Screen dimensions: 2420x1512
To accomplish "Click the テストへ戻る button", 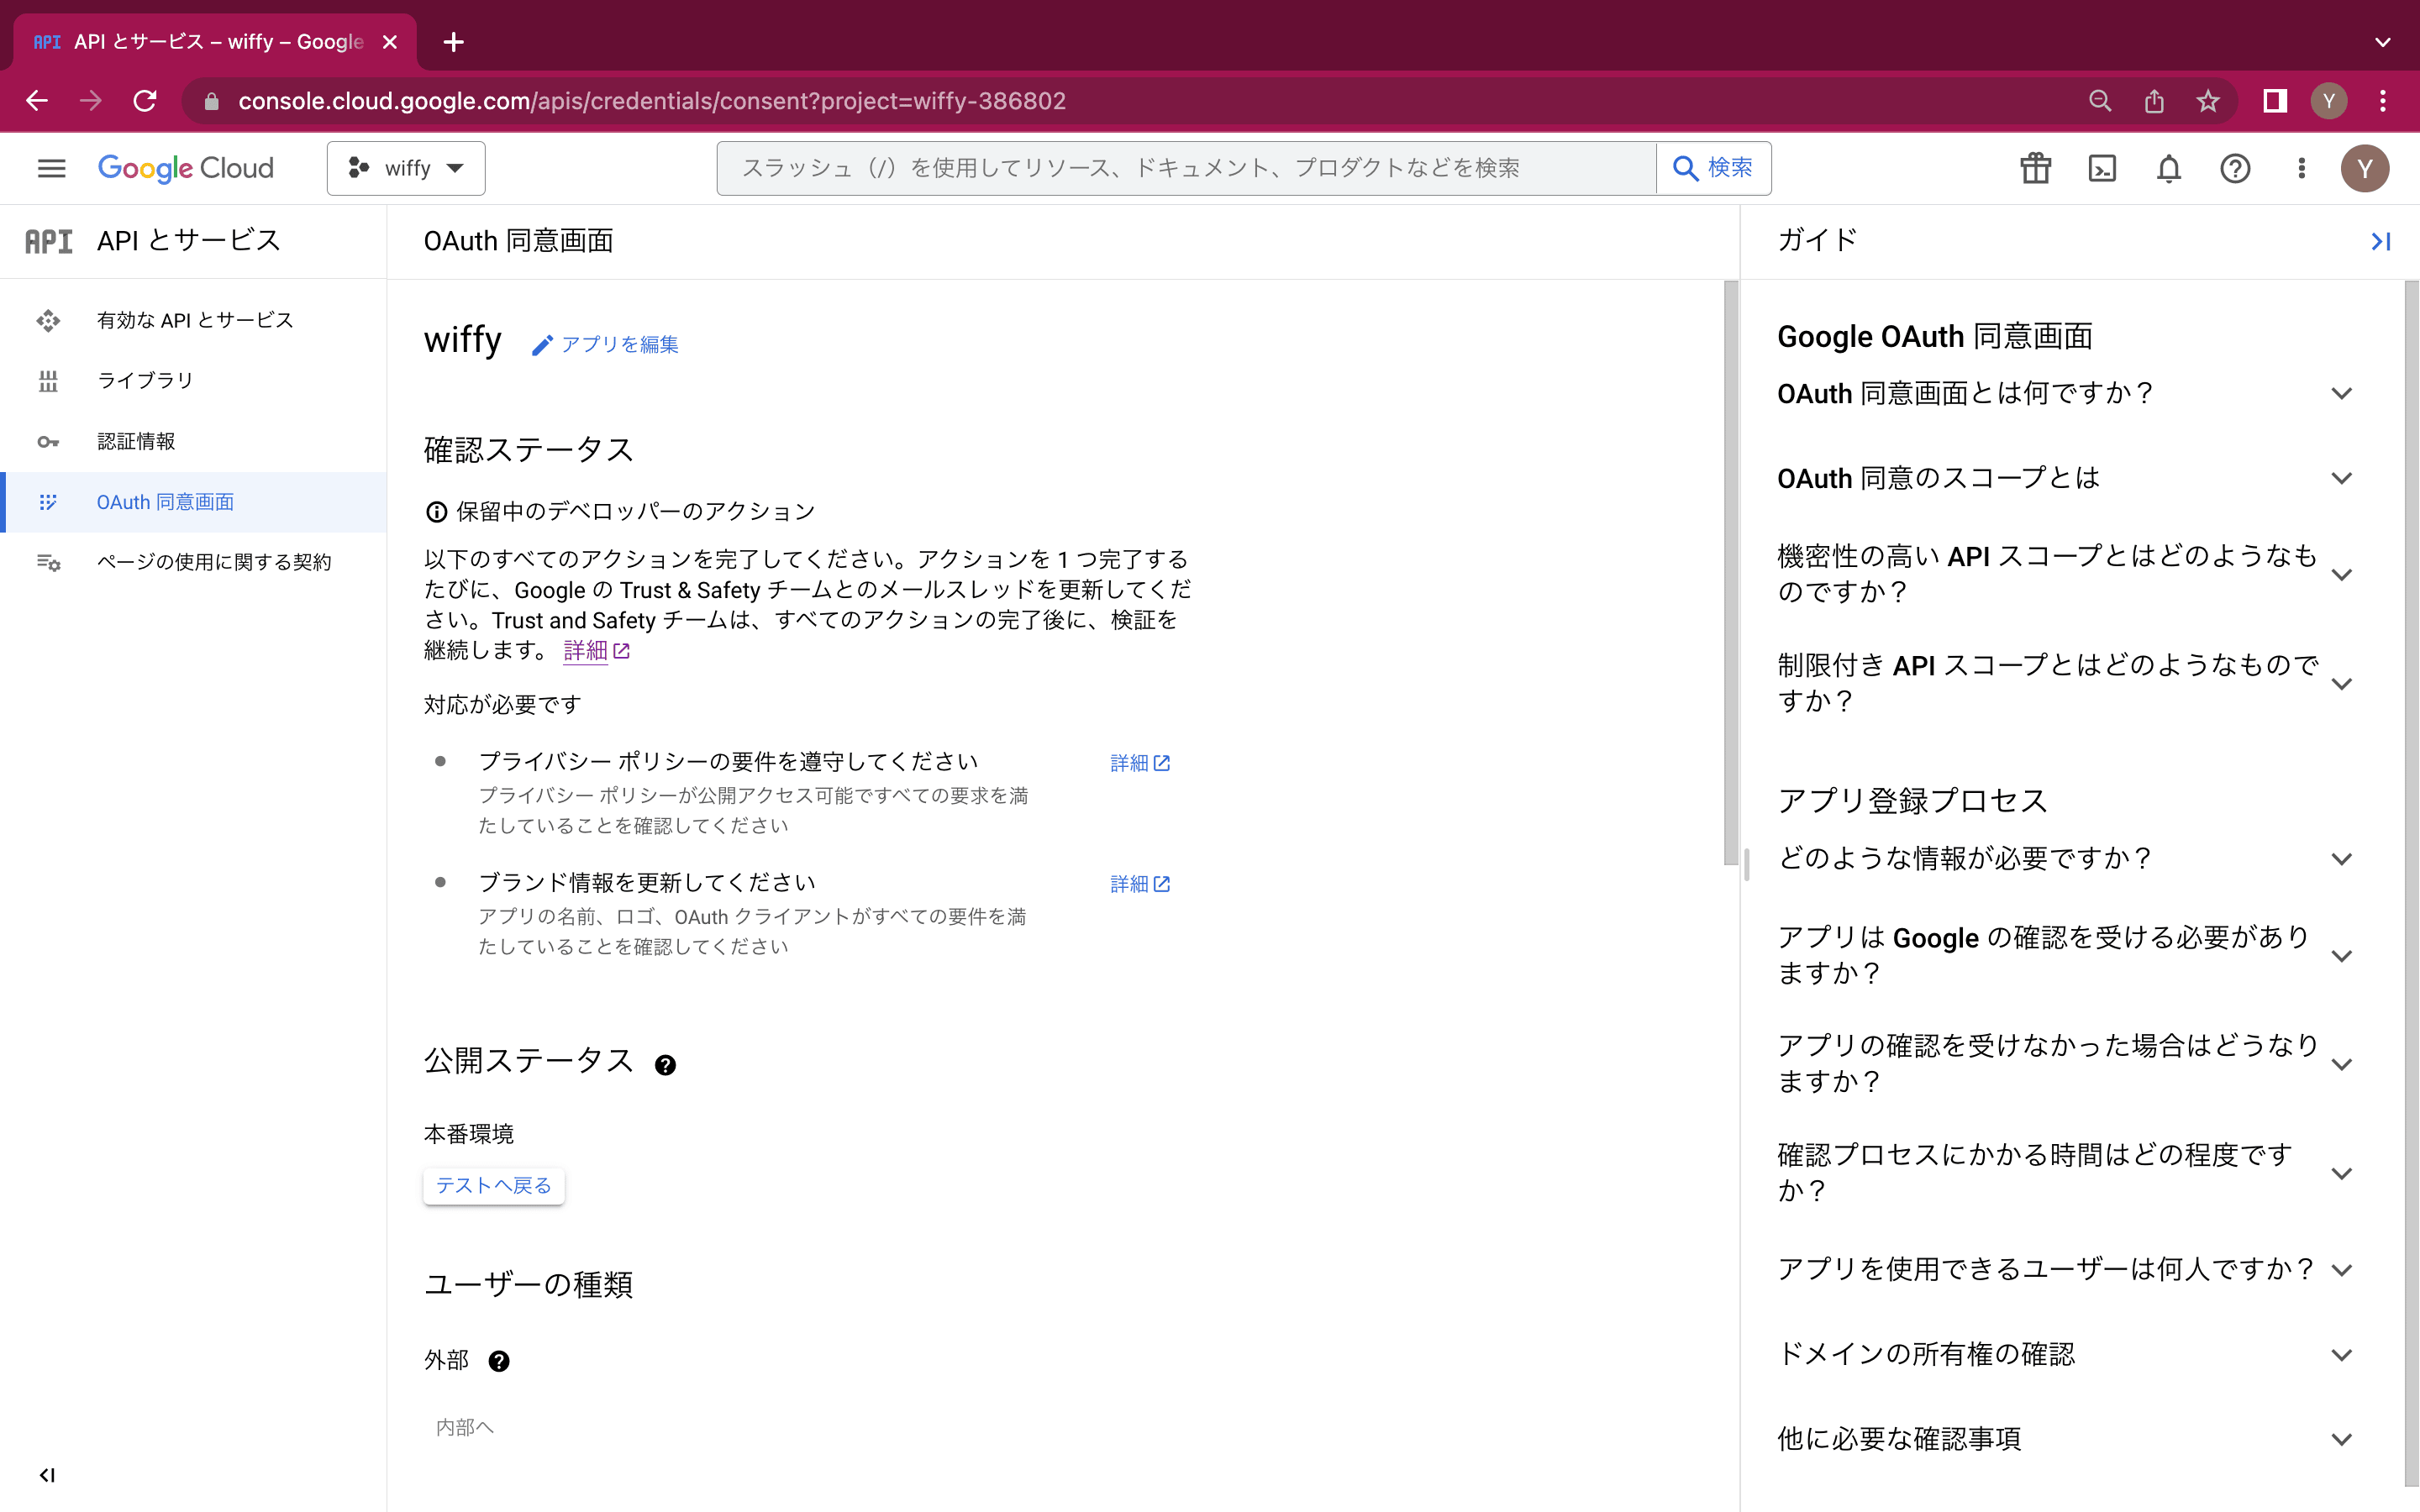I will 494,1185.
